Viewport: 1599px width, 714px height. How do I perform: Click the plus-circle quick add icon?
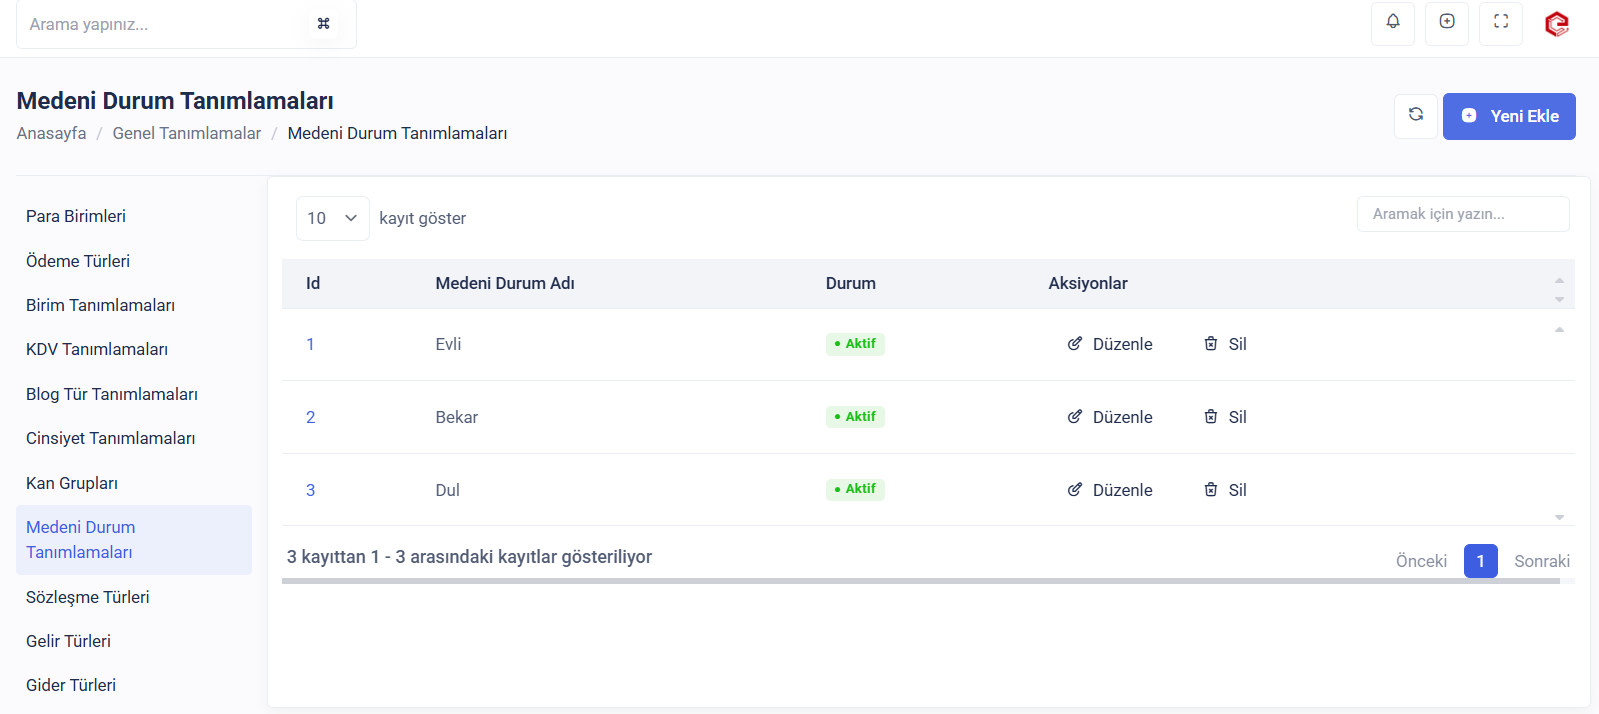pyautogui.click(x=1446, y=22)
